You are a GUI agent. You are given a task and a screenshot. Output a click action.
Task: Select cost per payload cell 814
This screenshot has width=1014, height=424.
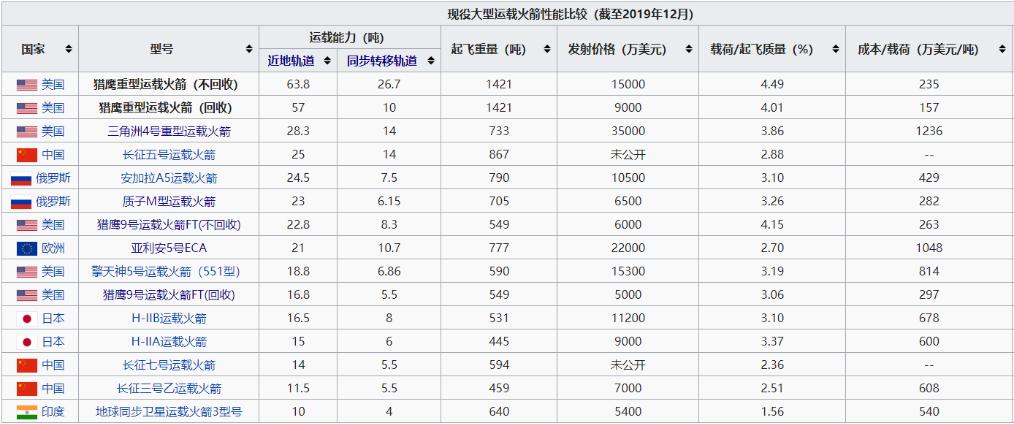(929, 271)
